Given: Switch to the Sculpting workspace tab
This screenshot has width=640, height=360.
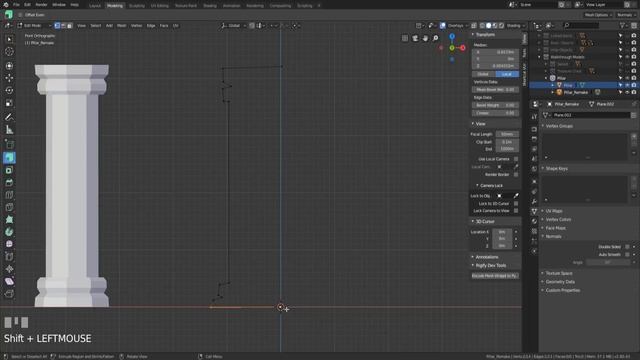Looking at the screenshot, I should (x=136, y=6).
